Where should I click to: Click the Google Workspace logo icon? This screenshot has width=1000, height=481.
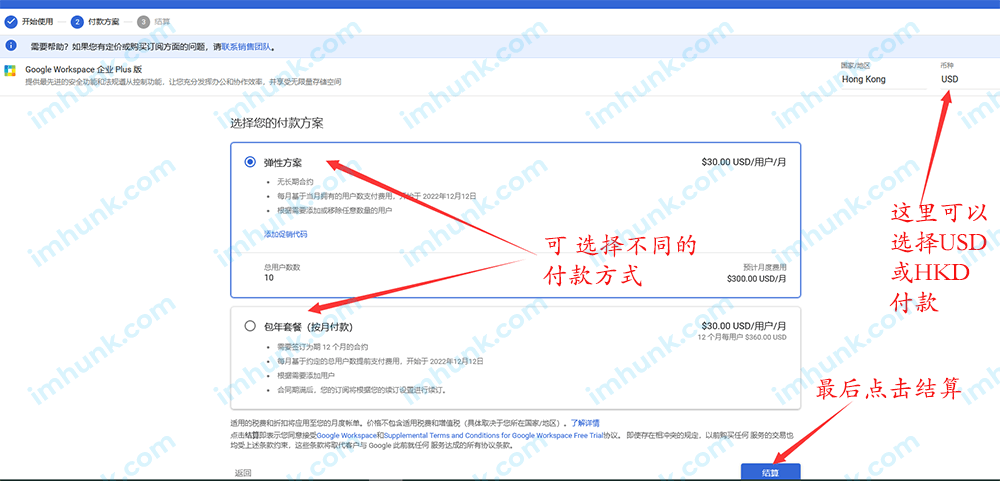[x=10, y=71]
